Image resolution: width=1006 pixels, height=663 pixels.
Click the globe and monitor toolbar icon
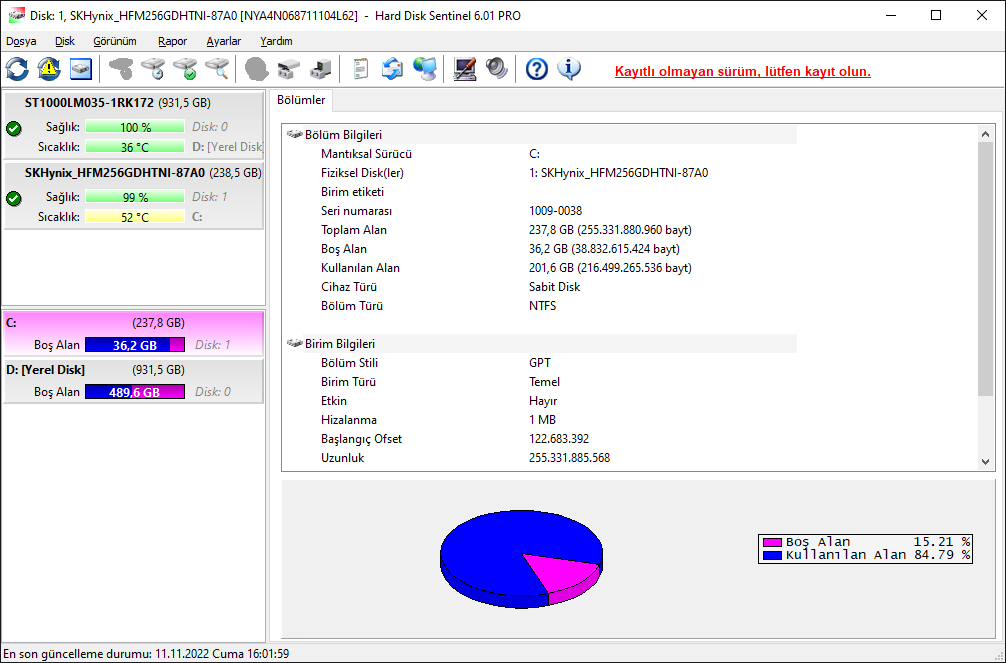pyautogui.click(x=425, y=69)
